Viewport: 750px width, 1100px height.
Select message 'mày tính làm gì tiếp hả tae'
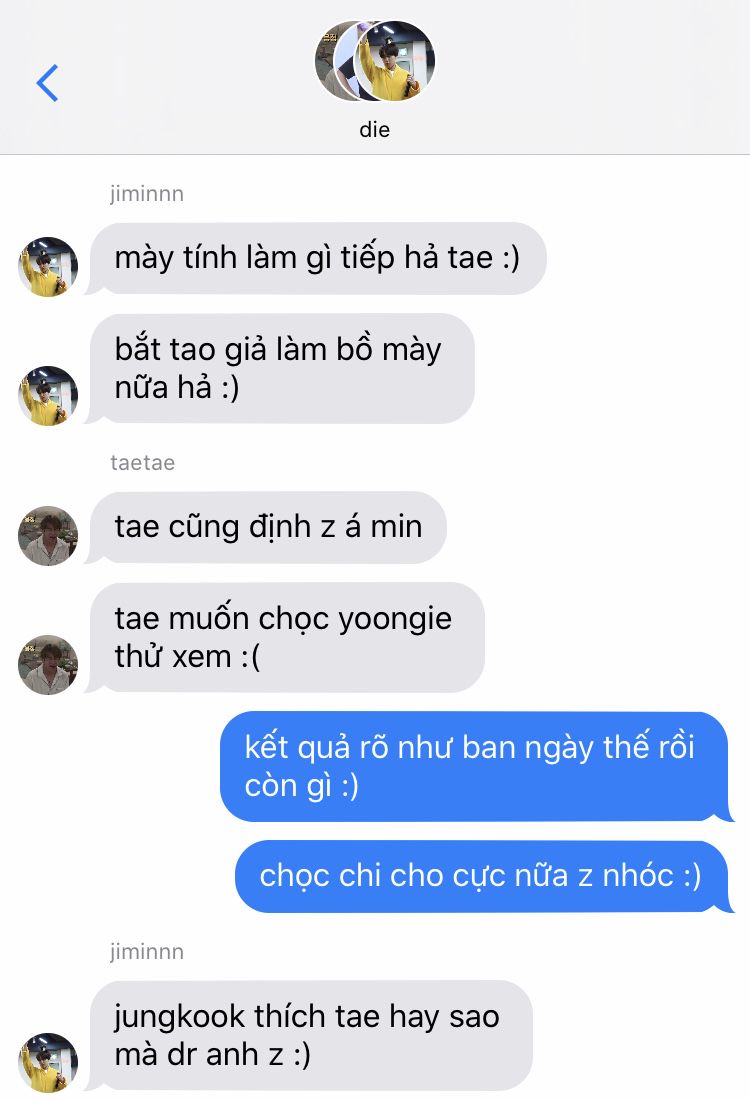point(316,258)
